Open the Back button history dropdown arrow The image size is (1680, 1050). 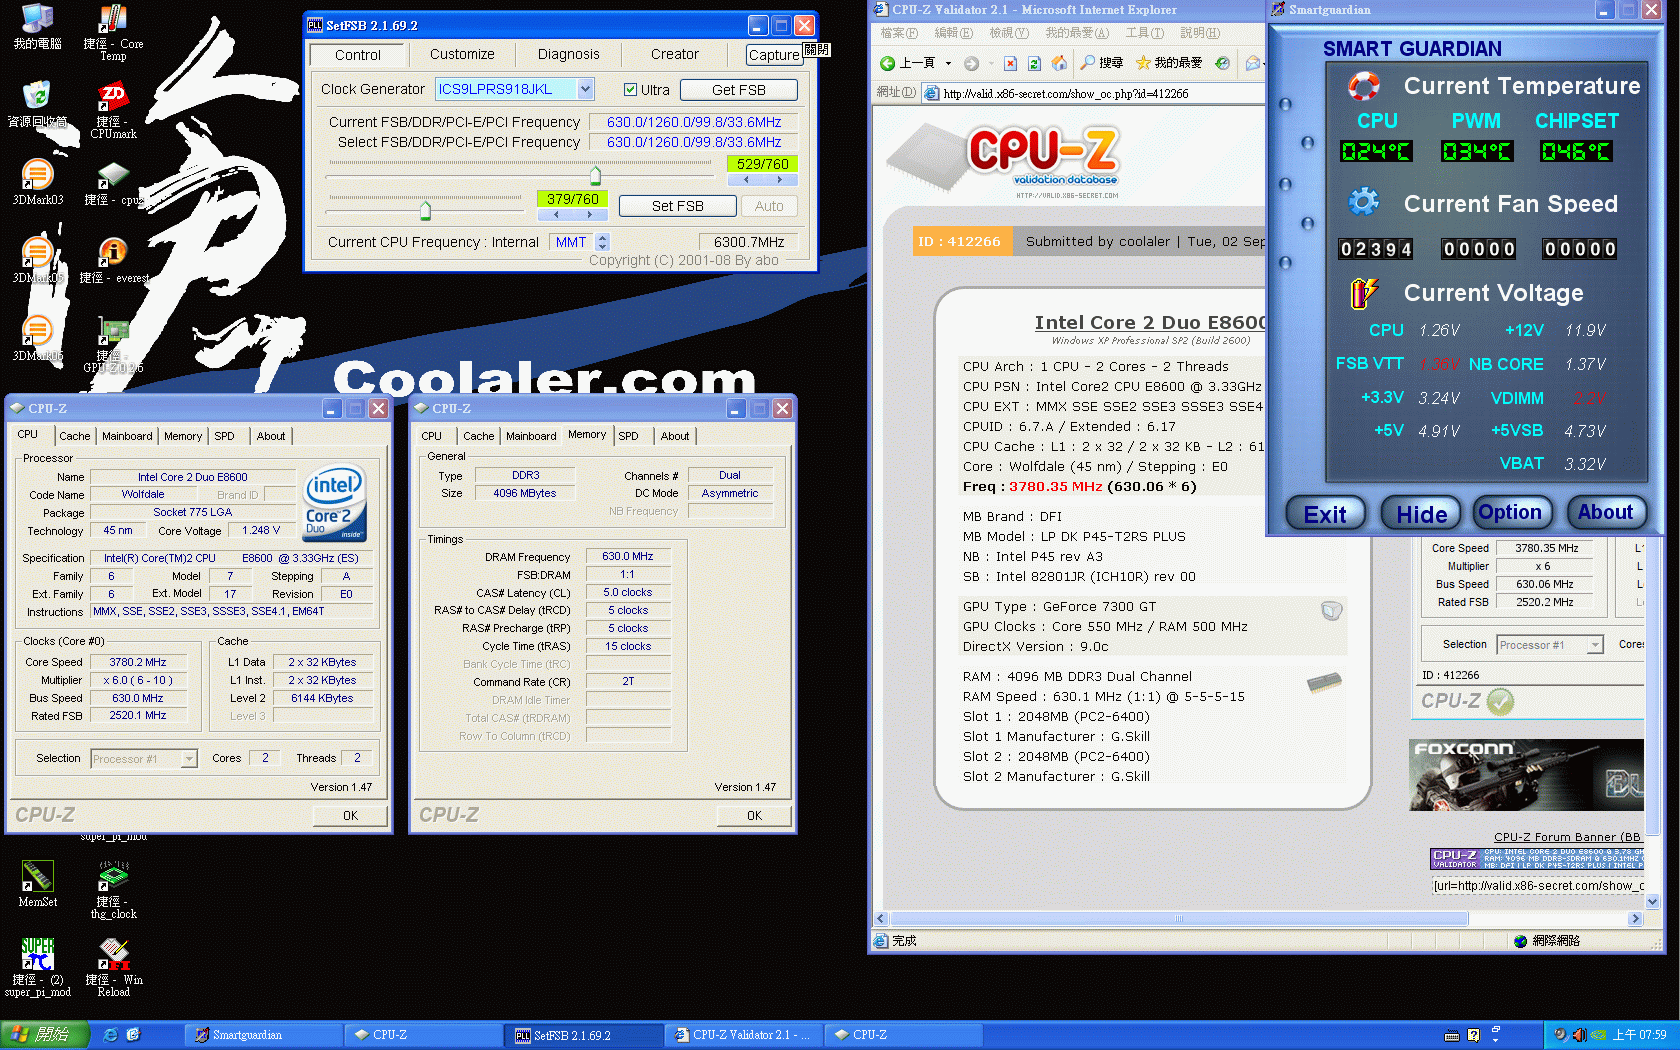coord(948,63)
